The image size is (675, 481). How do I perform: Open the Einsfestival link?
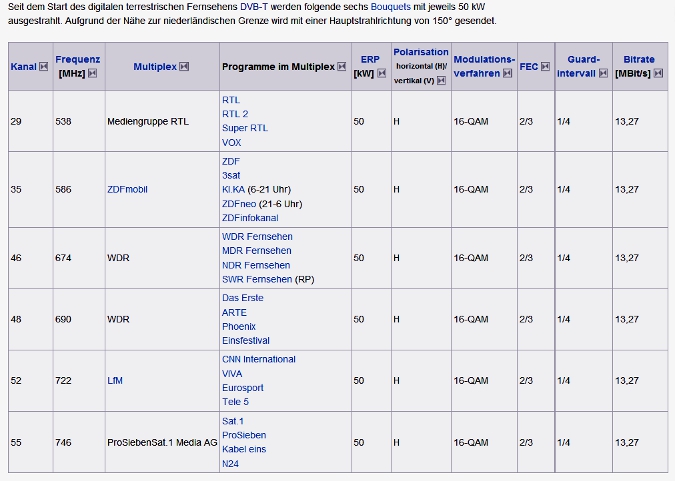click(x=246, y=341)
